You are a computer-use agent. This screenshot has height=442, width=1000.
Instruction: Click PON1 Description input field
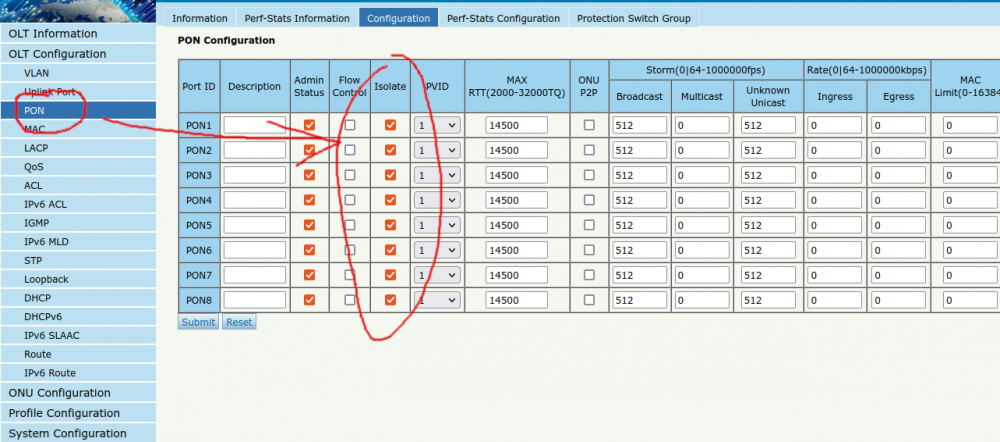pyautogui.click(x=254, y=125)
